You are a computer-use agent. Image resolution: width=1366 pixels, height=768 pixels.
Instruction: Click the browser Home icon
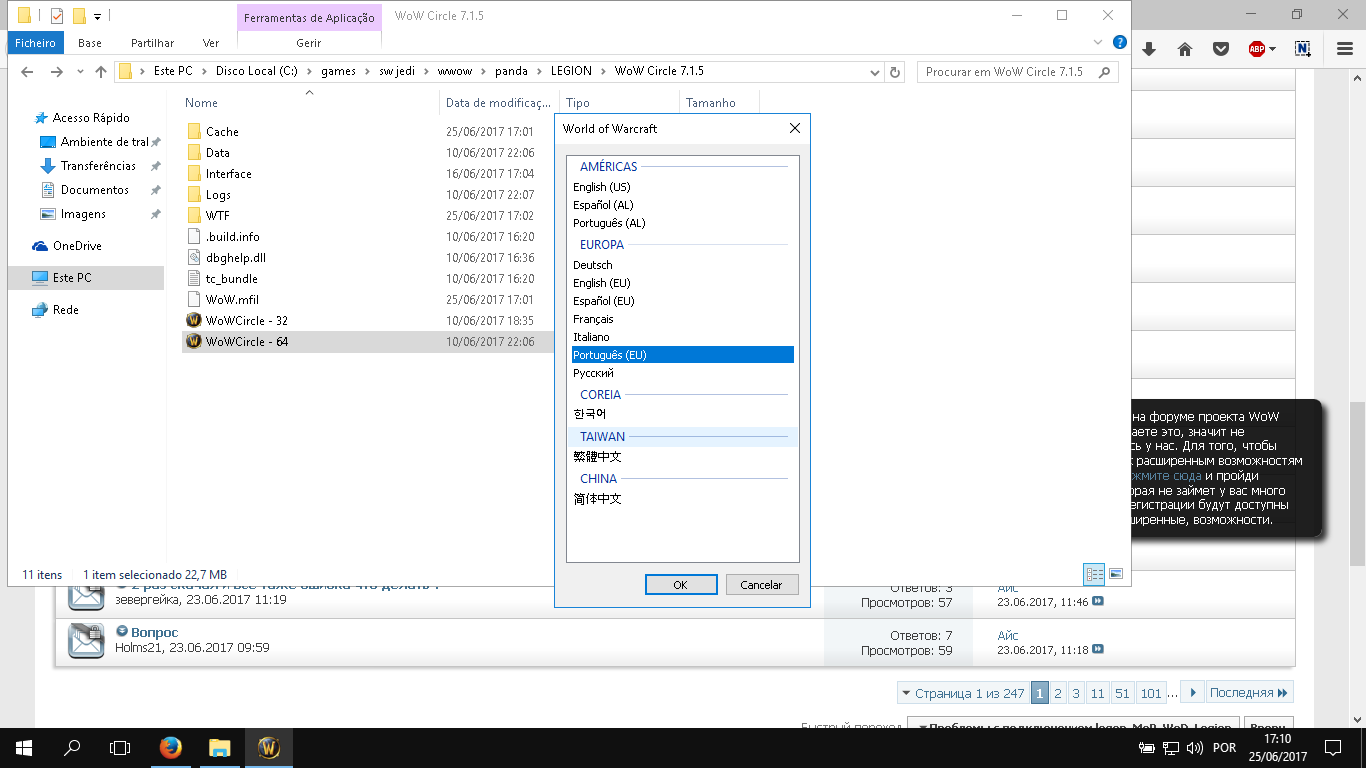1185,49
